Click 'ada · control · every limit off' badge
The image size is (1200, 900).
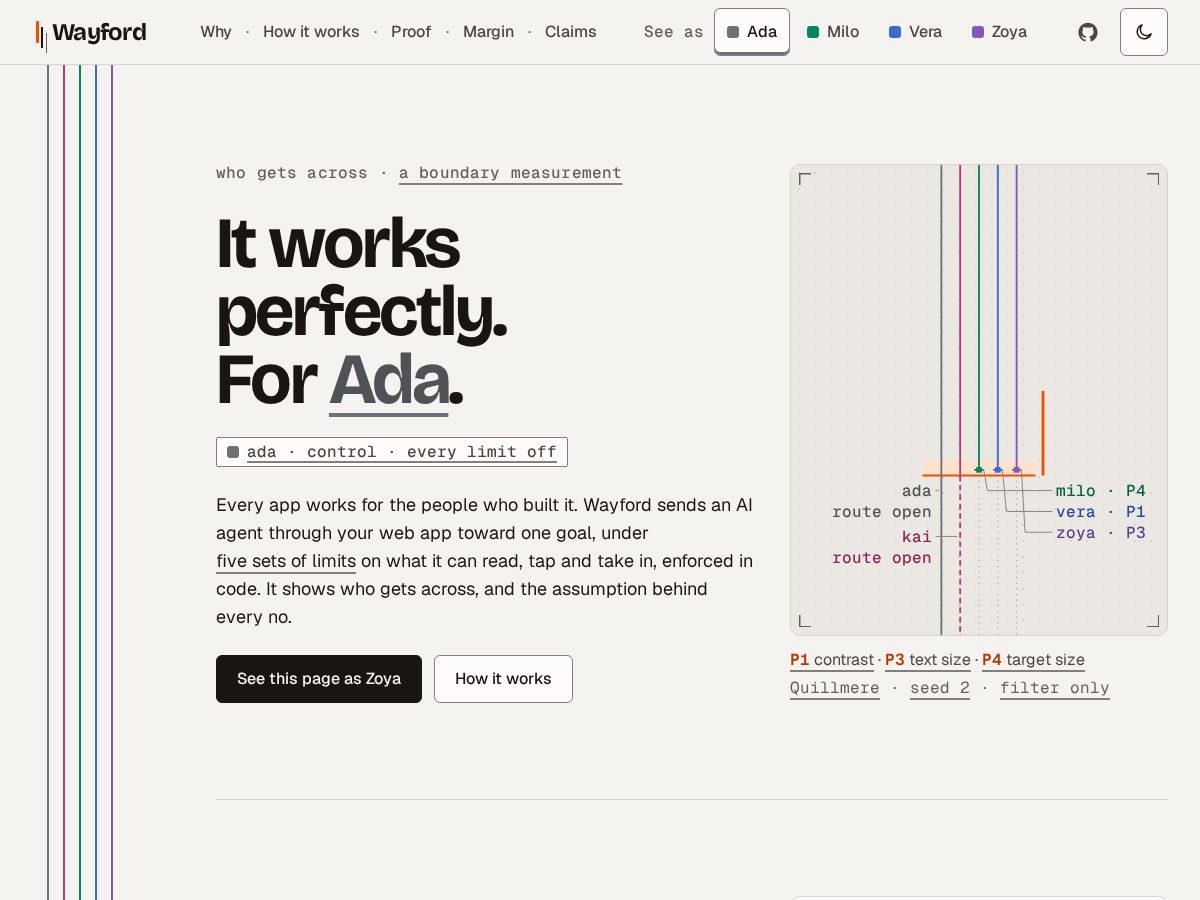[392, 452]
